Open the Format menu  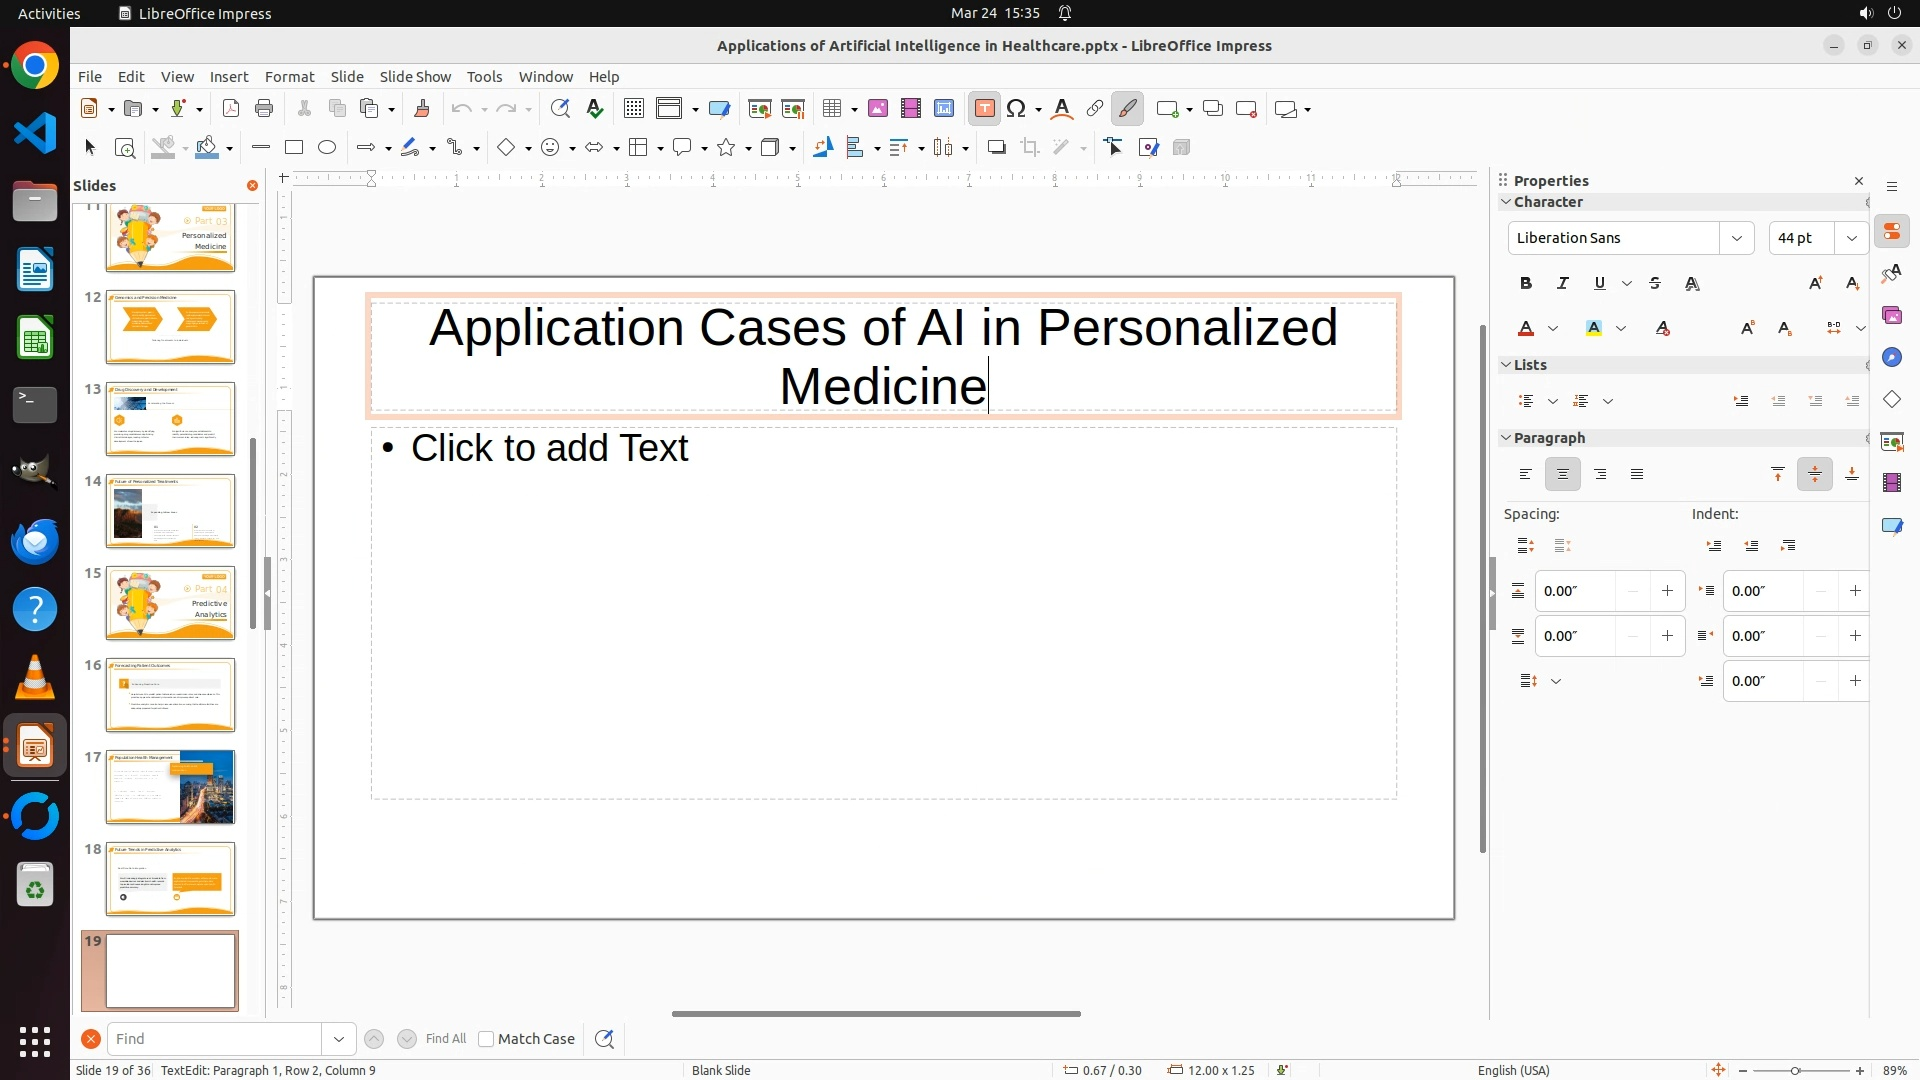coord(289,77)
